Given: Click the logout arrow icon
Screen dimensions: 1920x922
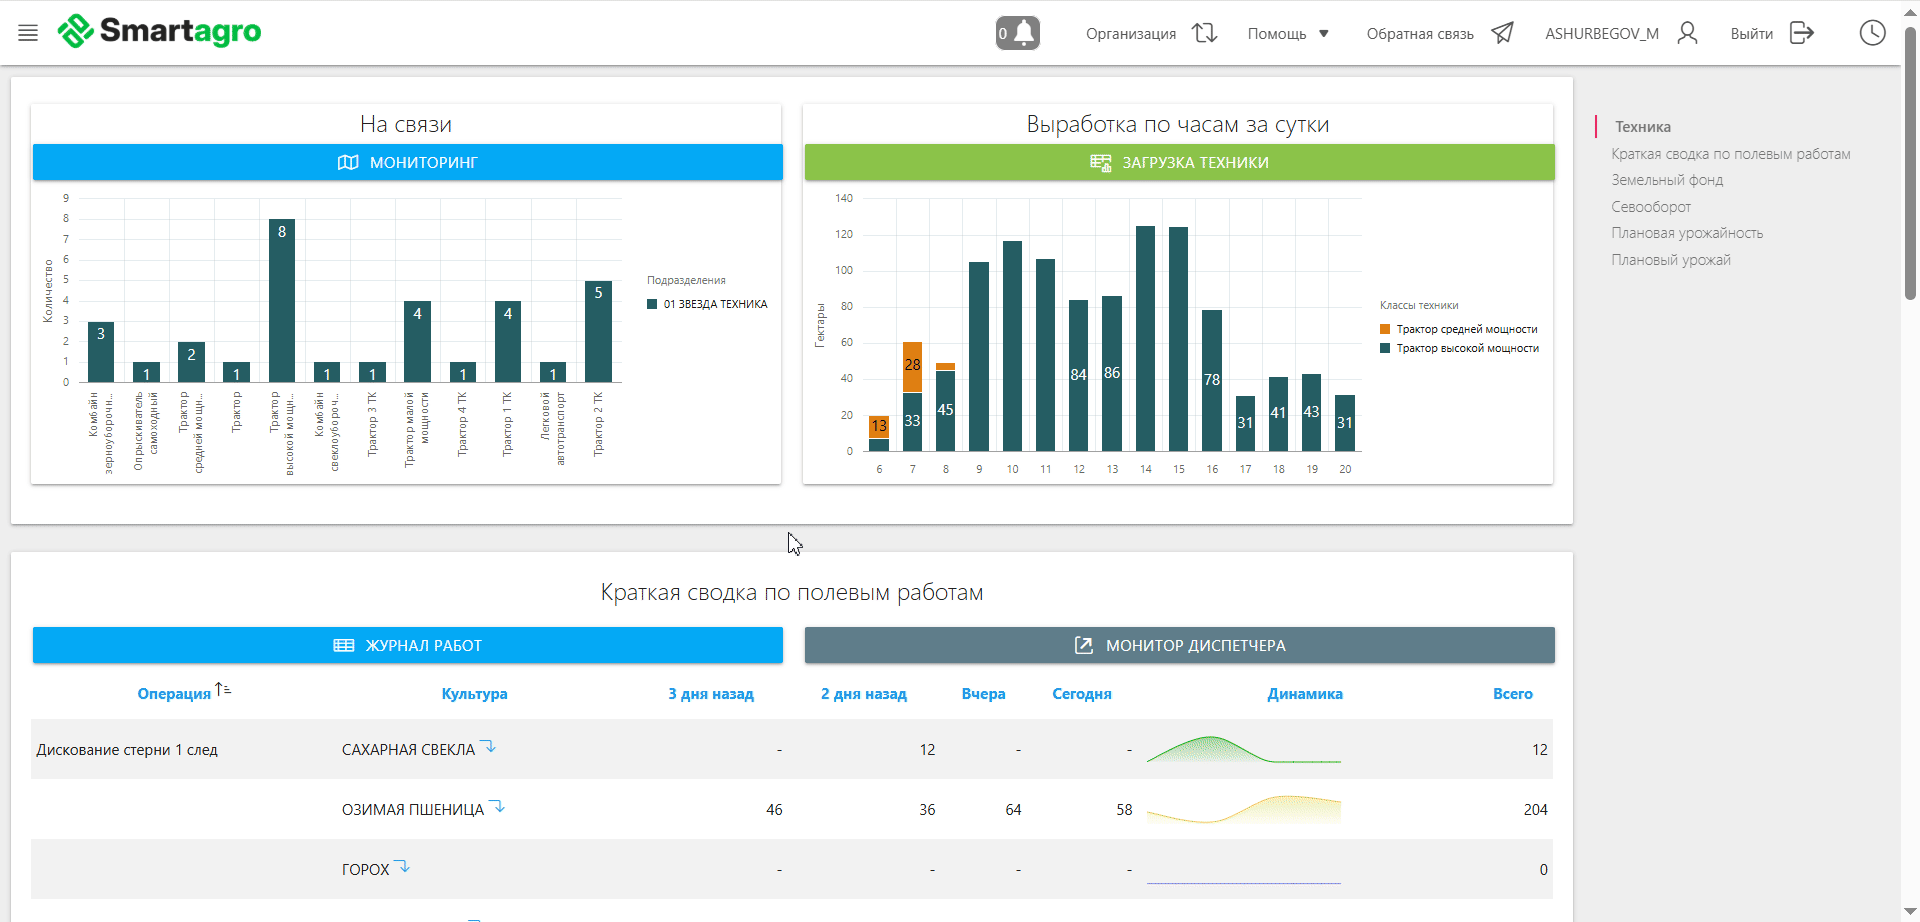Looking at the screenshot, I should point(1801,33).
